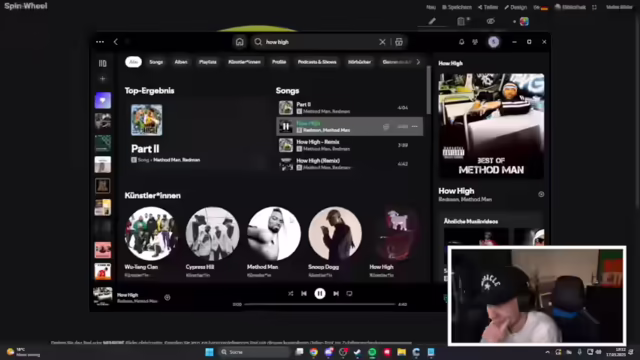Go back with Spotify's back arrow
Screen dimensions: 640x360
(116, 42)
